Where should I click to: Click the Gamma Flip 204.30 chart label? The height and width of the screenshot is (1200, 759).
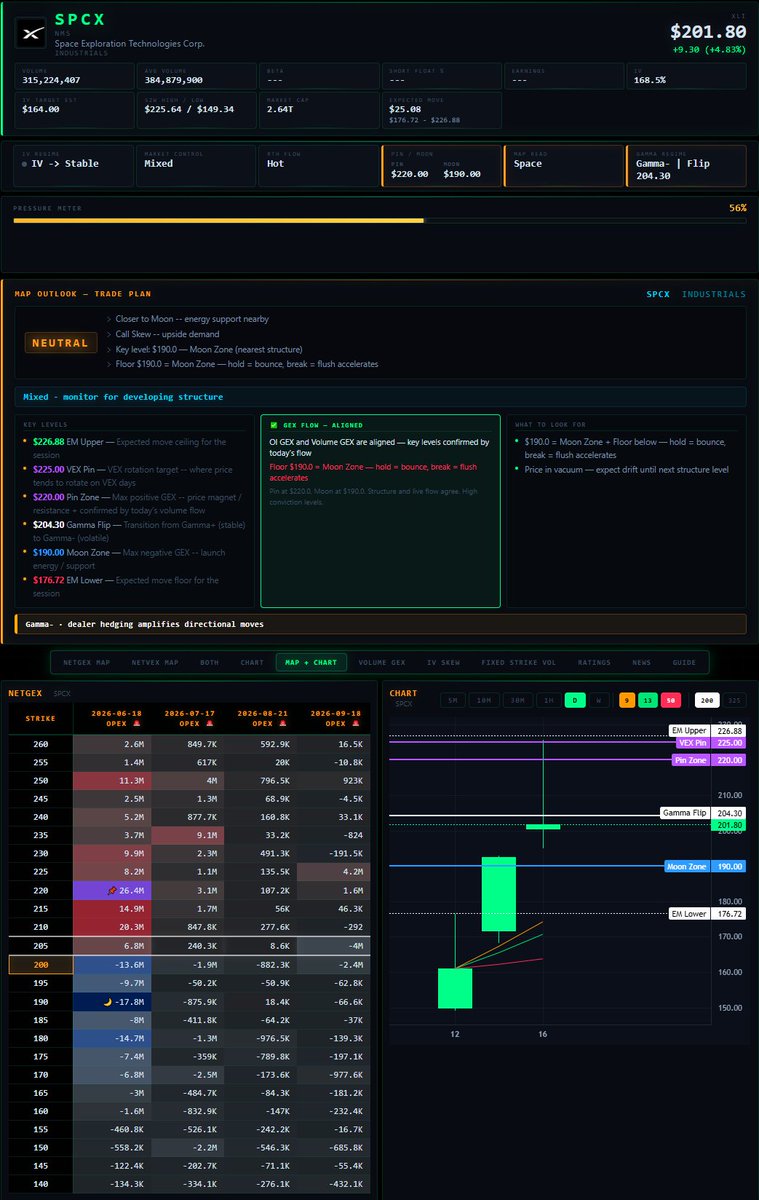click(703, 813)
